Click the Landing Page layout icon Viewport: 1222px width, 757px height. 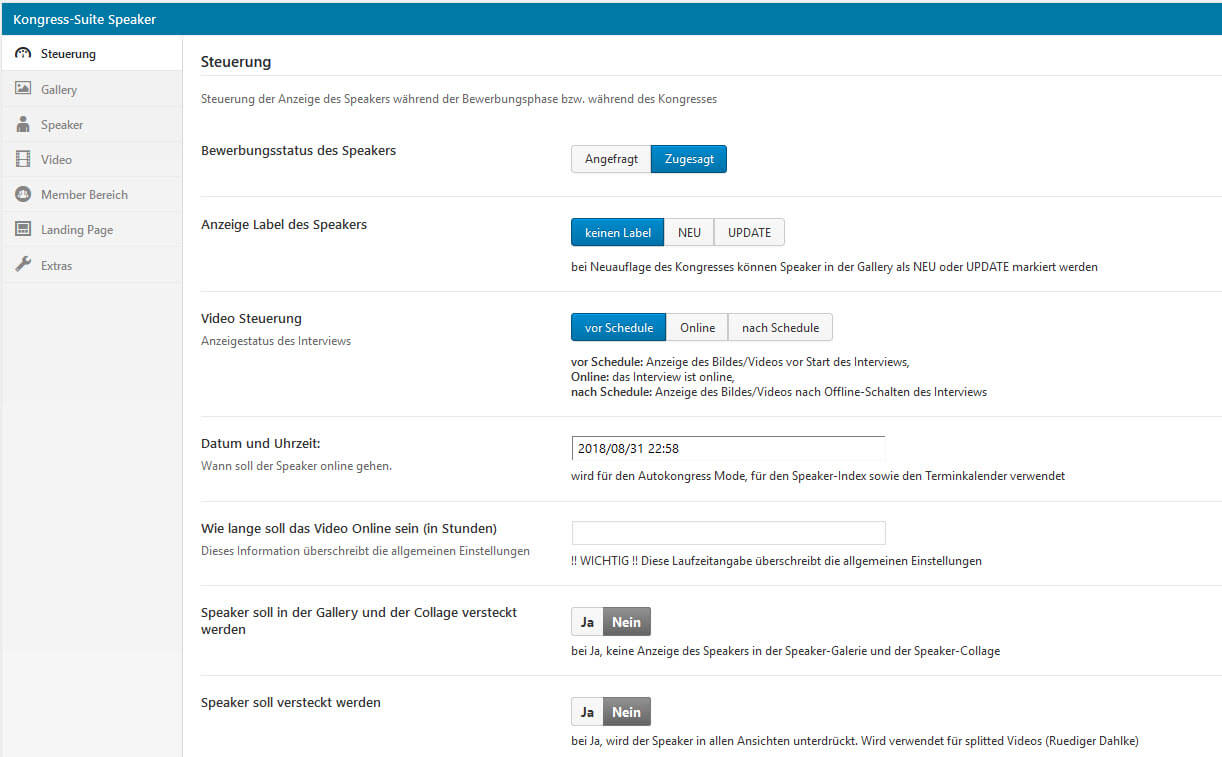point(23,230)
